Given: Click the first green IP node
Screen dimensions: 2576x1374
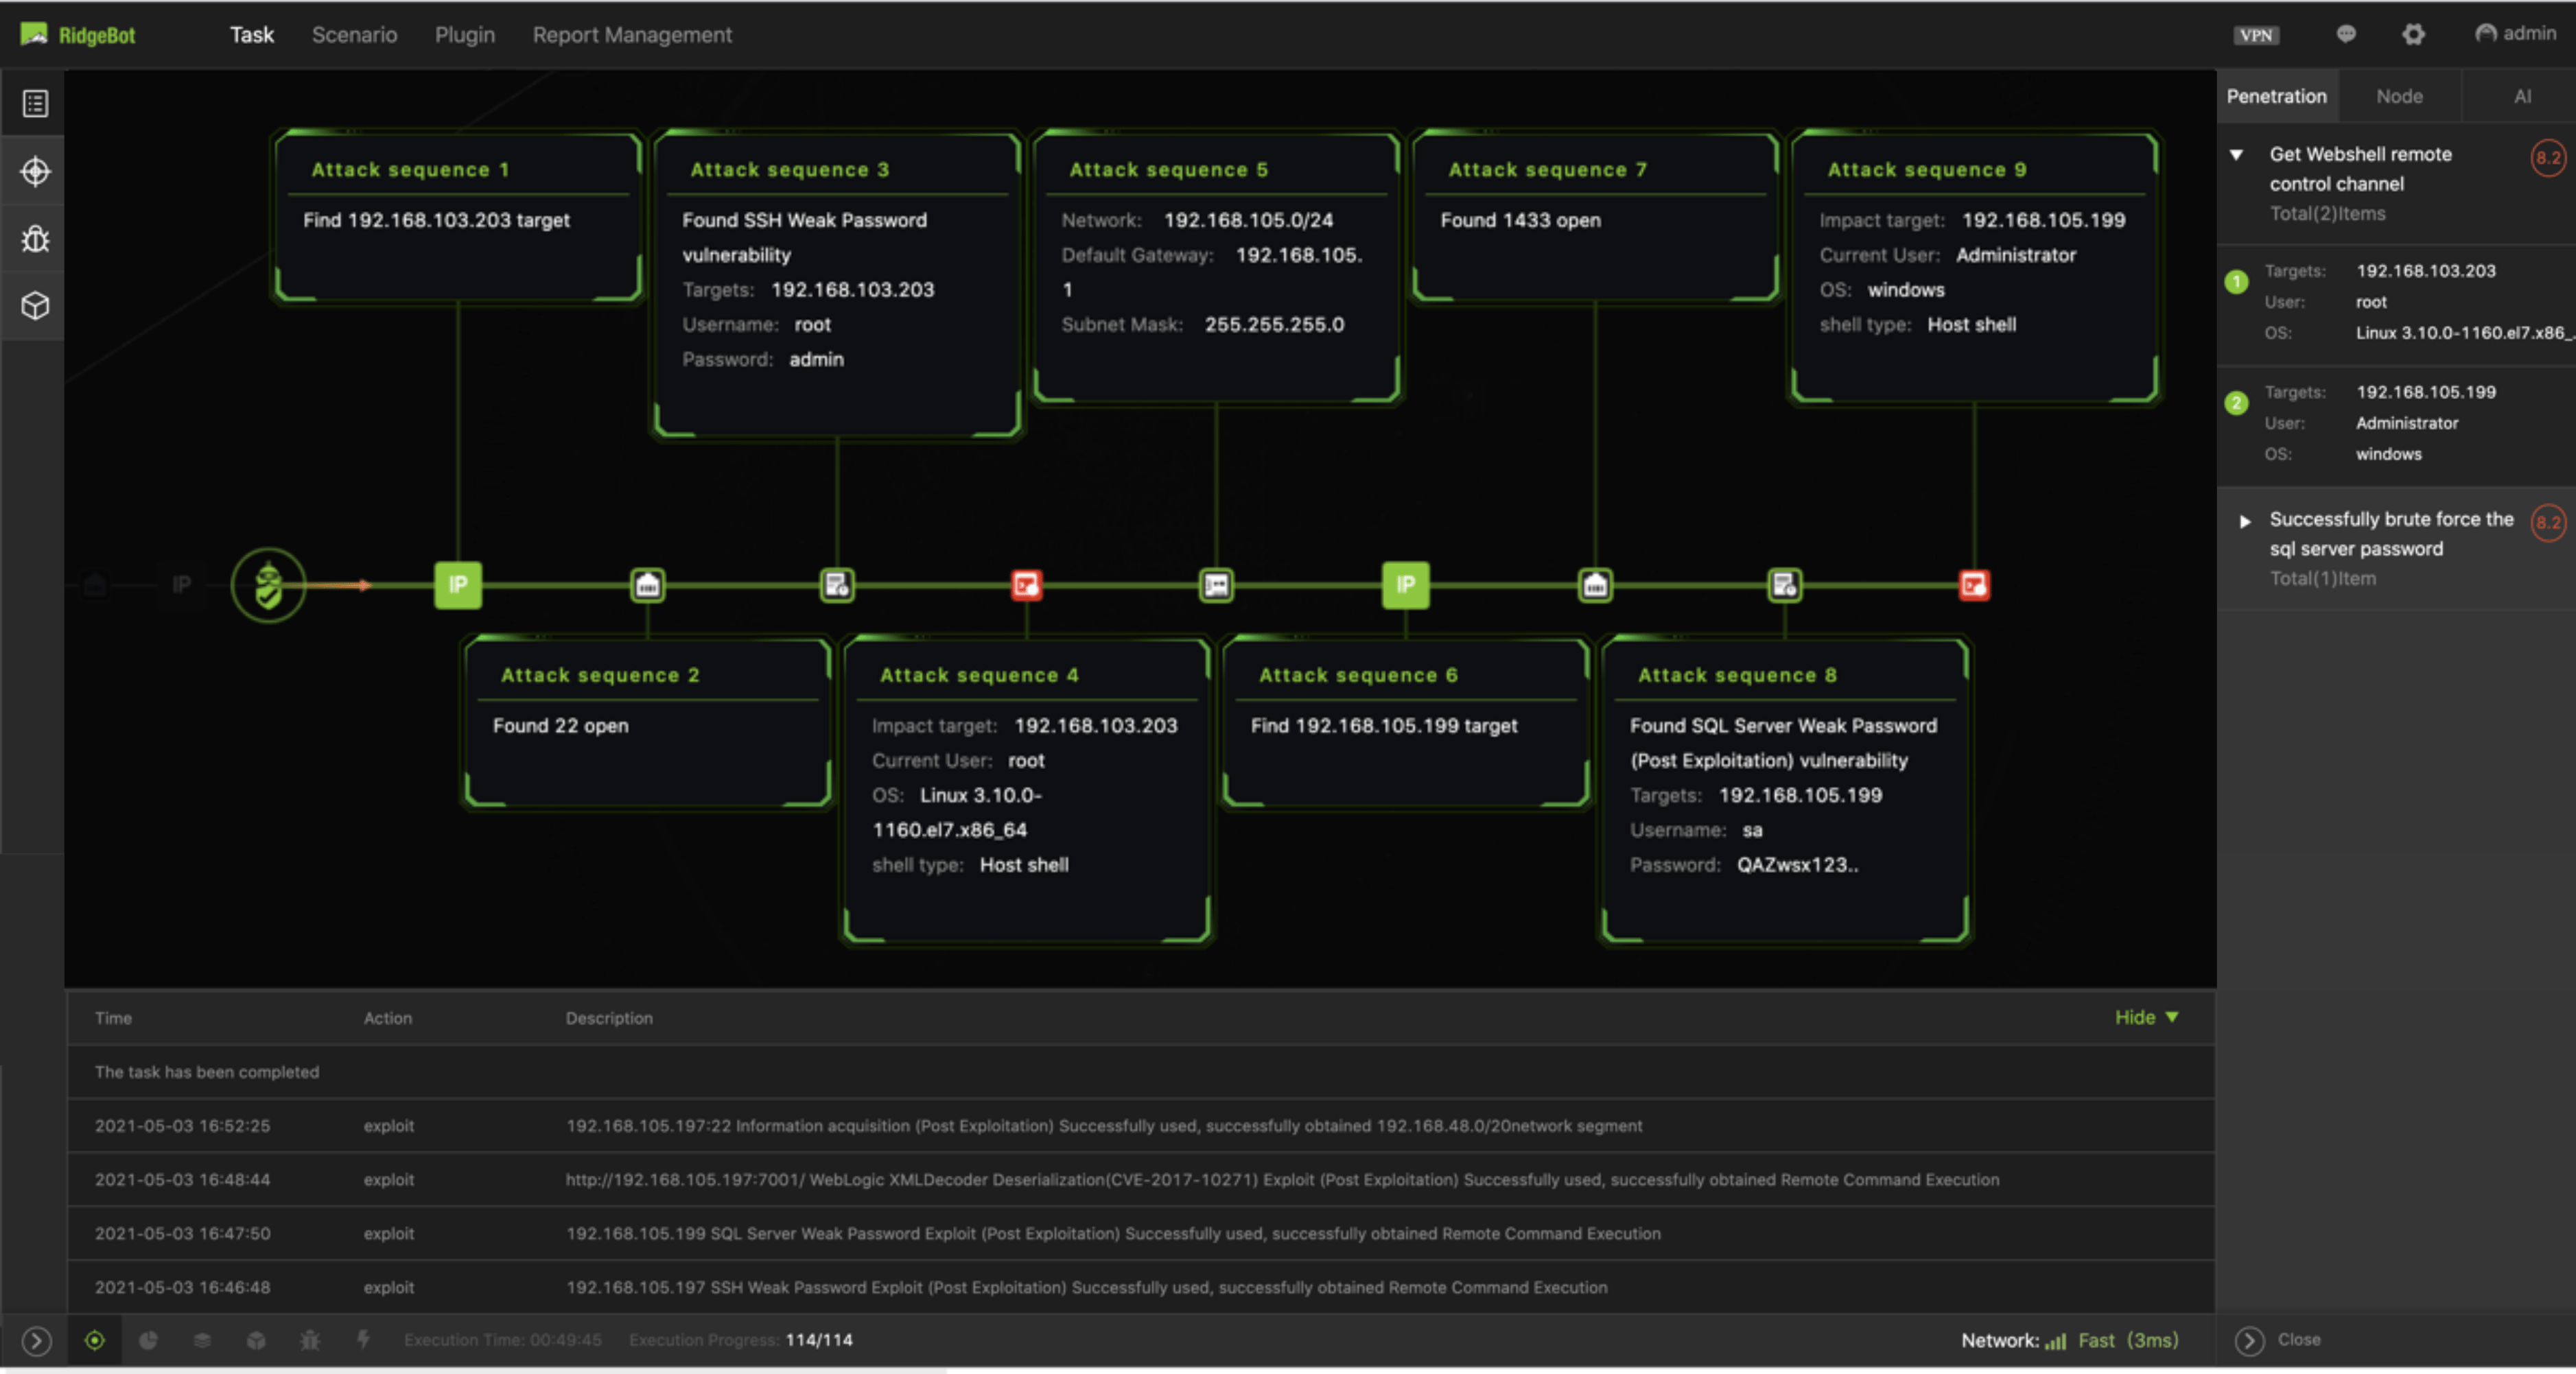Looking at the screenshot, I should tap(458, 585).
